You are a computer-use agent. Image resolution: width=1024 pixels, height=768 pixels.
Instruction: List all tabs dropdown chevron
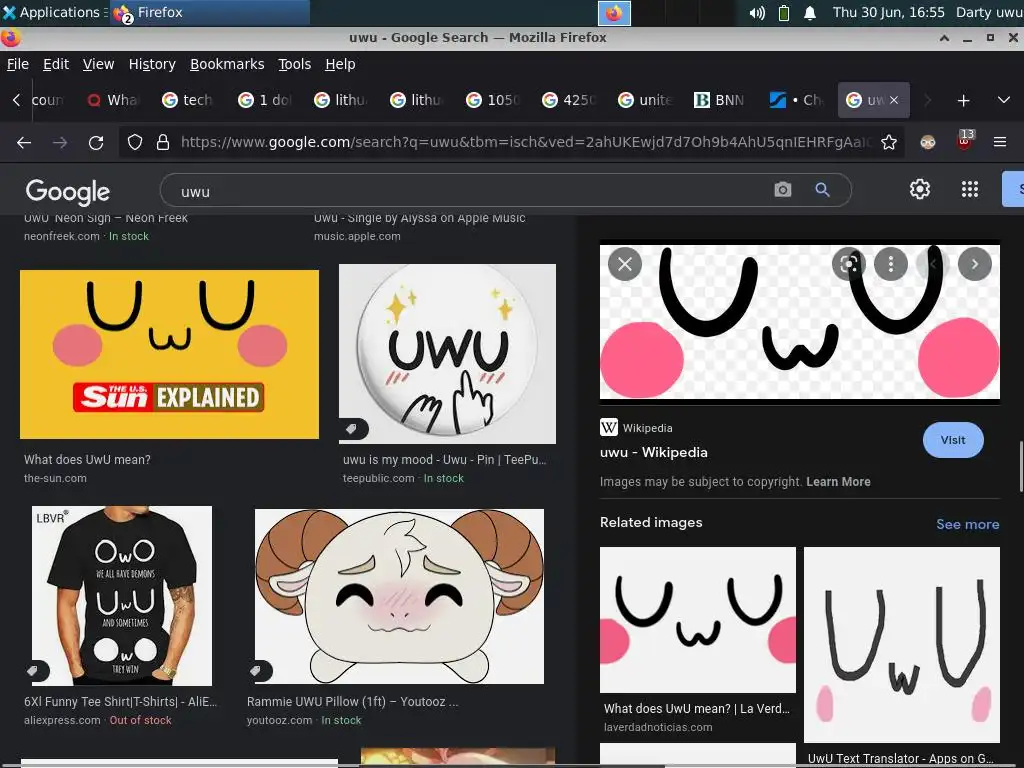coord(1004,100)
